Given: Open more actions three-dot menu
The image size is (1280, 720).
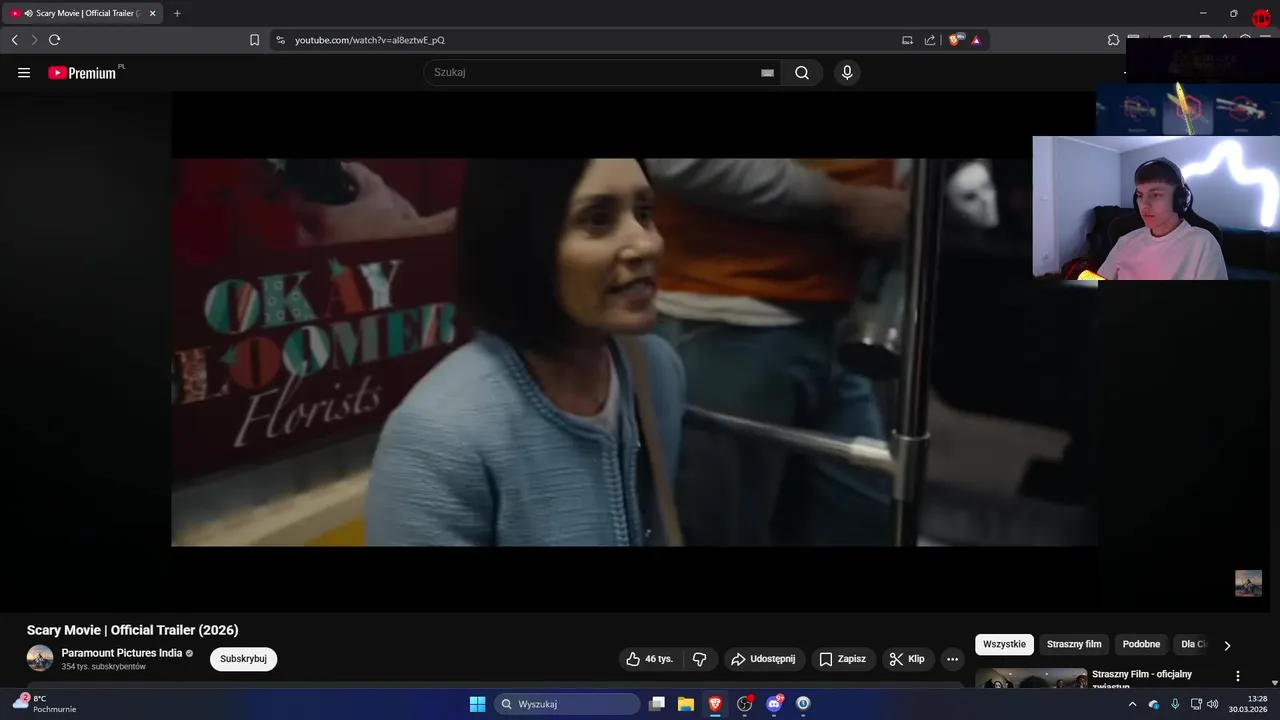Looking at the screenshot, I should [952, 659].
